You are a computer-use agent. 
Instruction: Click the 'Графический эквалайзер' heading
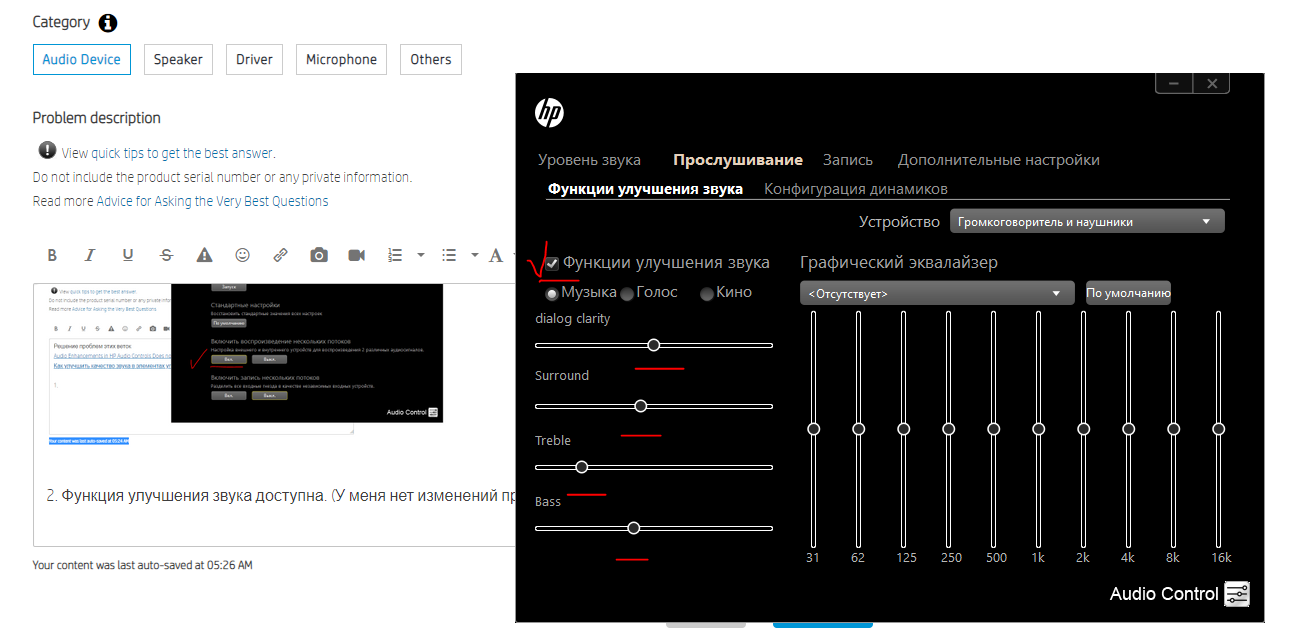(899, 262)
